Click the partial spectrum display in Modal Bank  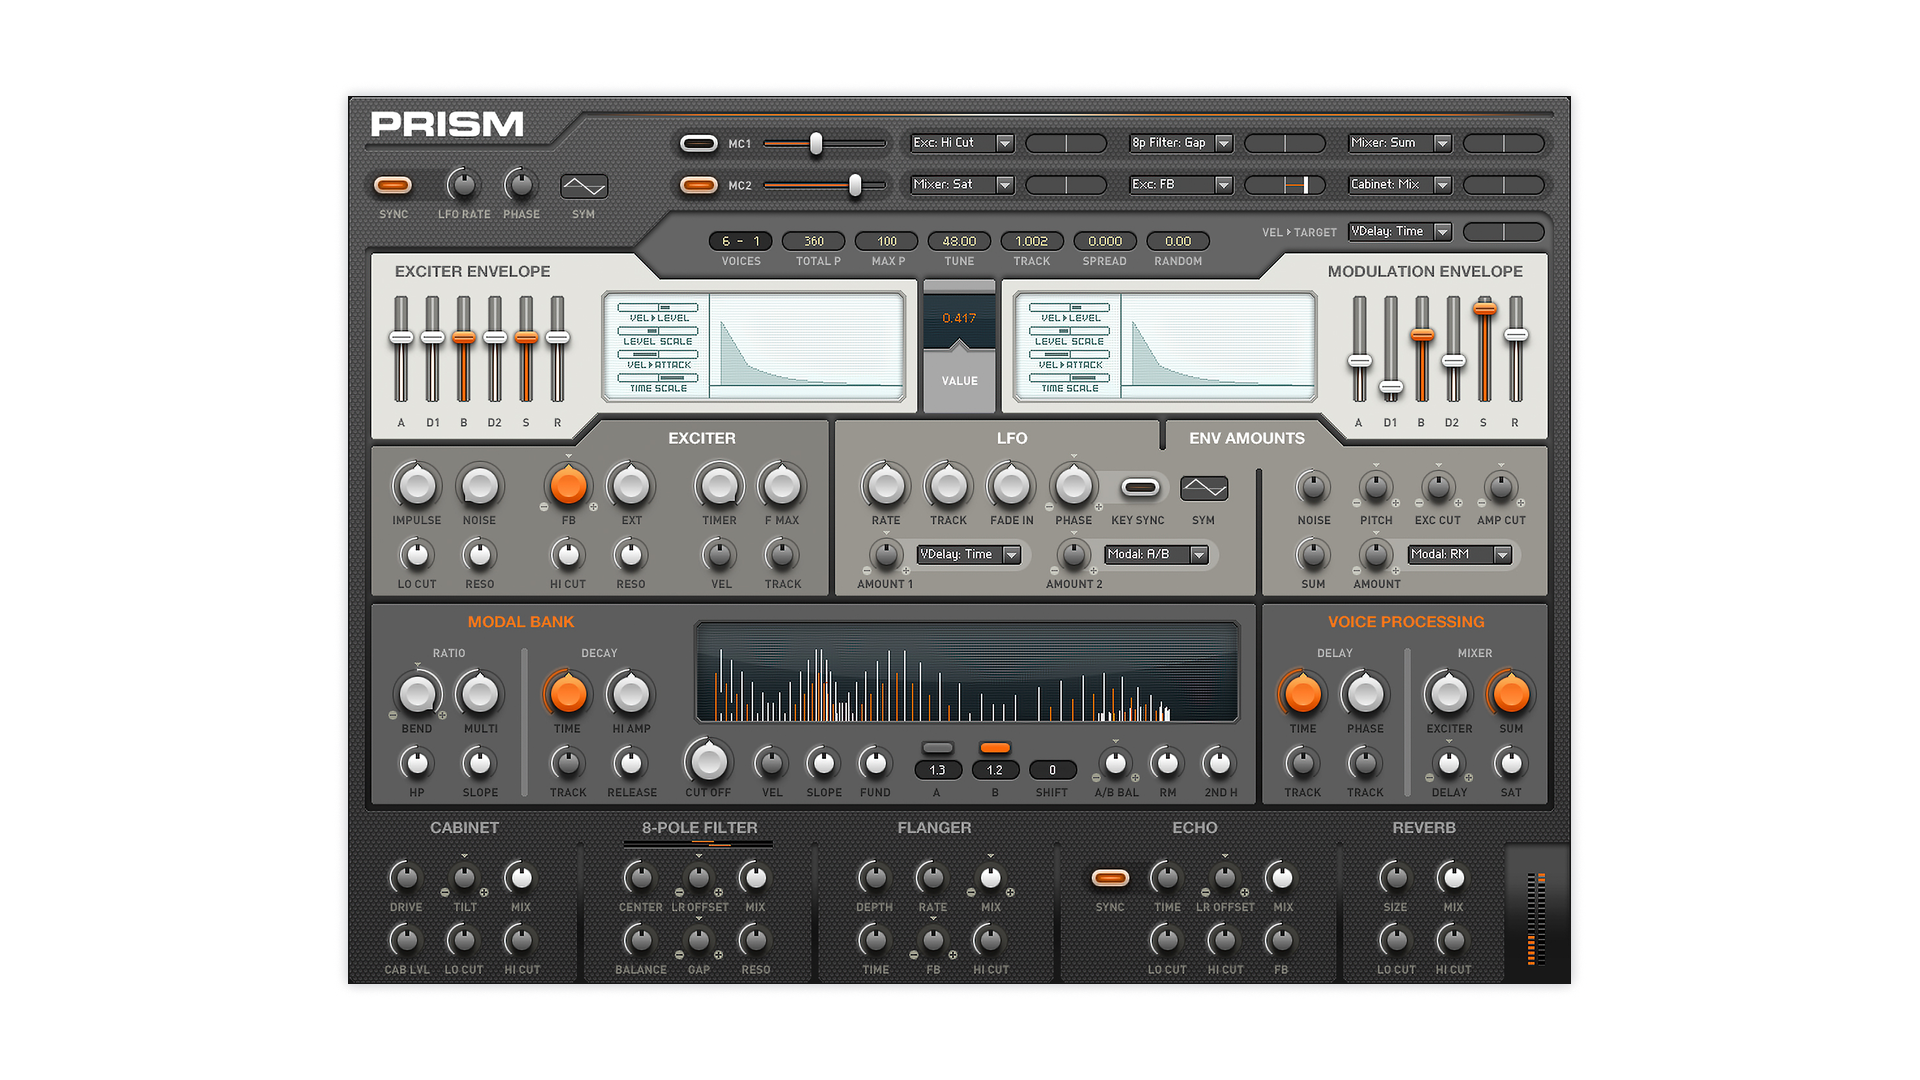[968, 672]
